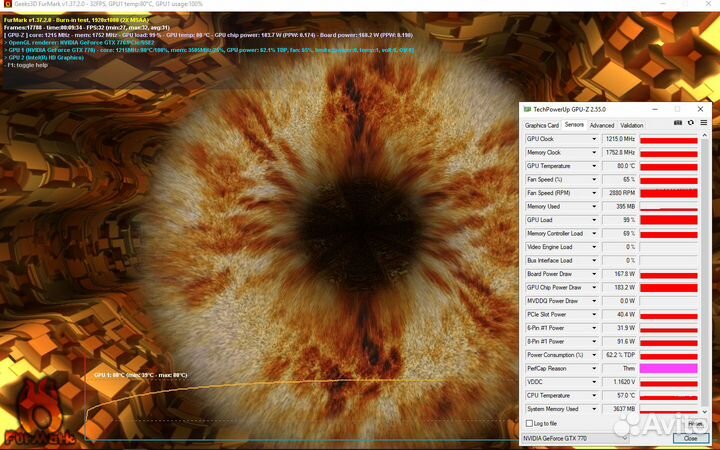720x450 pixels.
Task: Click the magenta PerfCap Reason bar
Action: pyautogui.click(x=667, y=368)
